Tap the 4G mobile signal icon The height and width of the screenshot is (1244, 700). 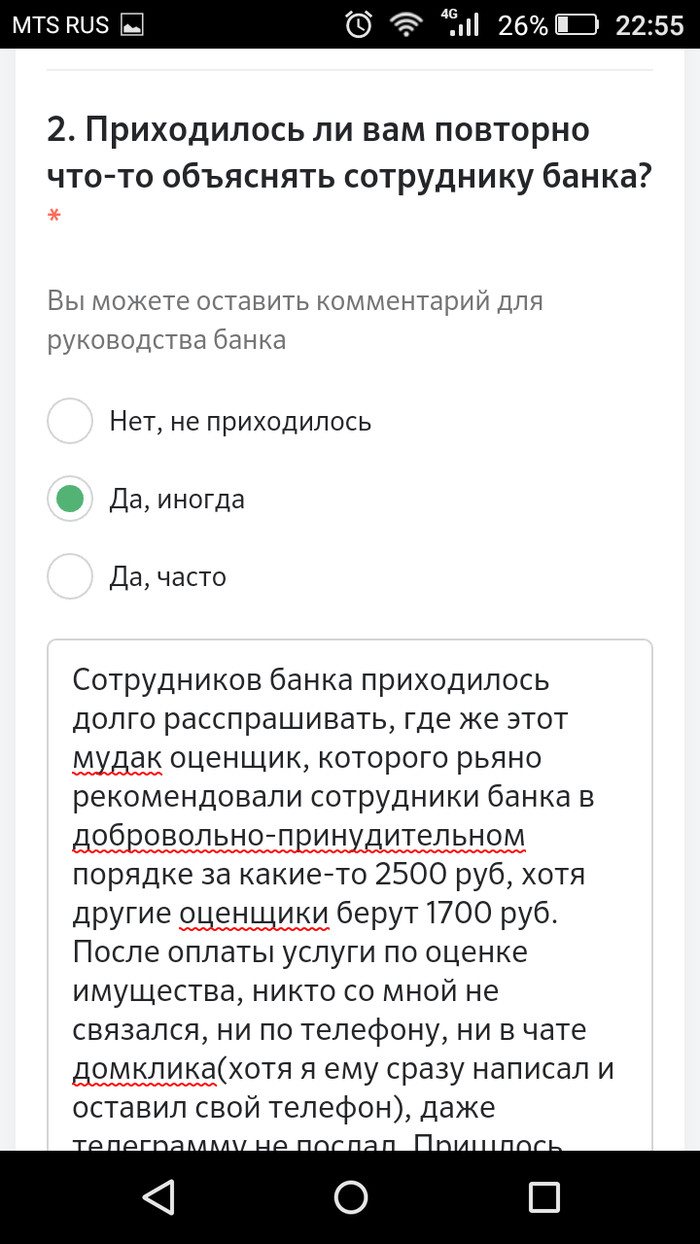pyautogui.click(x=461, y=24)
